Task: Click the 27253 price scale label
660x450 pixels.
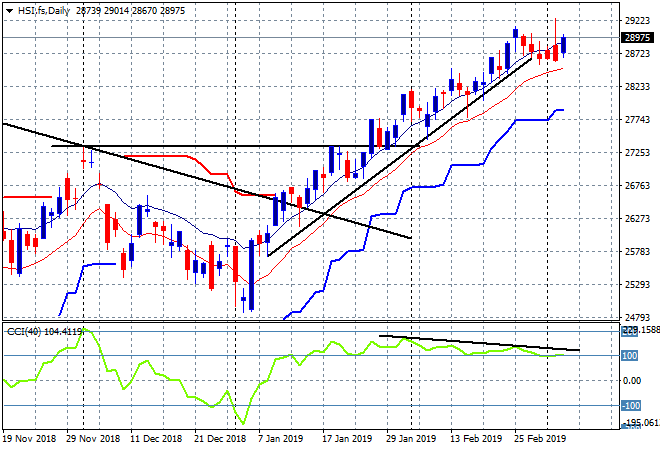Action: [637, 152]
